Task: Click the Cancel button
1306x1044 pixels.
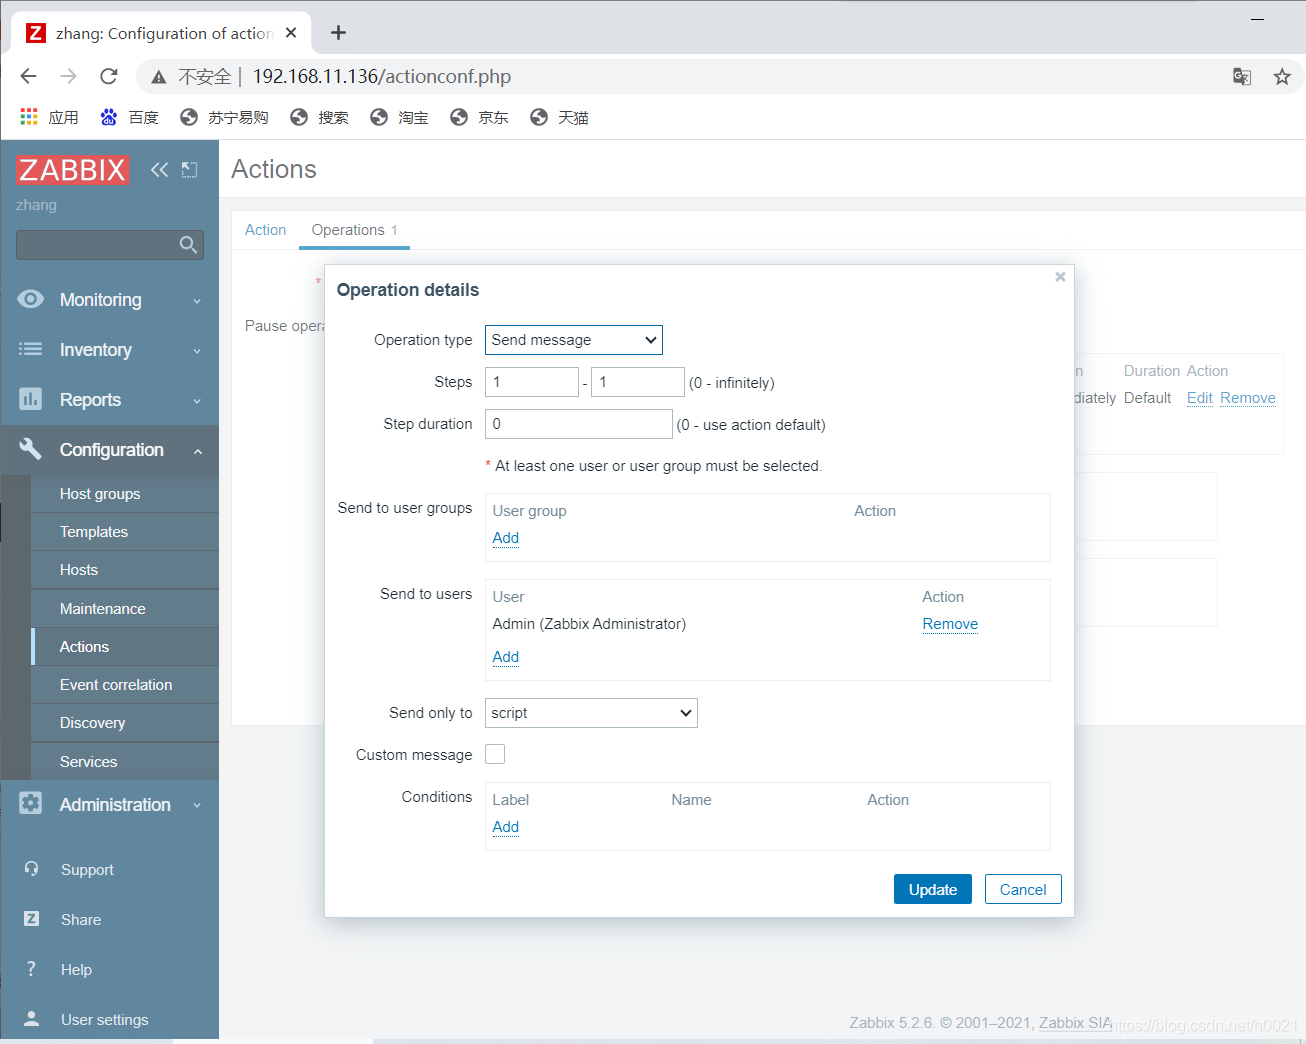Action: [x=1023, y=889]
